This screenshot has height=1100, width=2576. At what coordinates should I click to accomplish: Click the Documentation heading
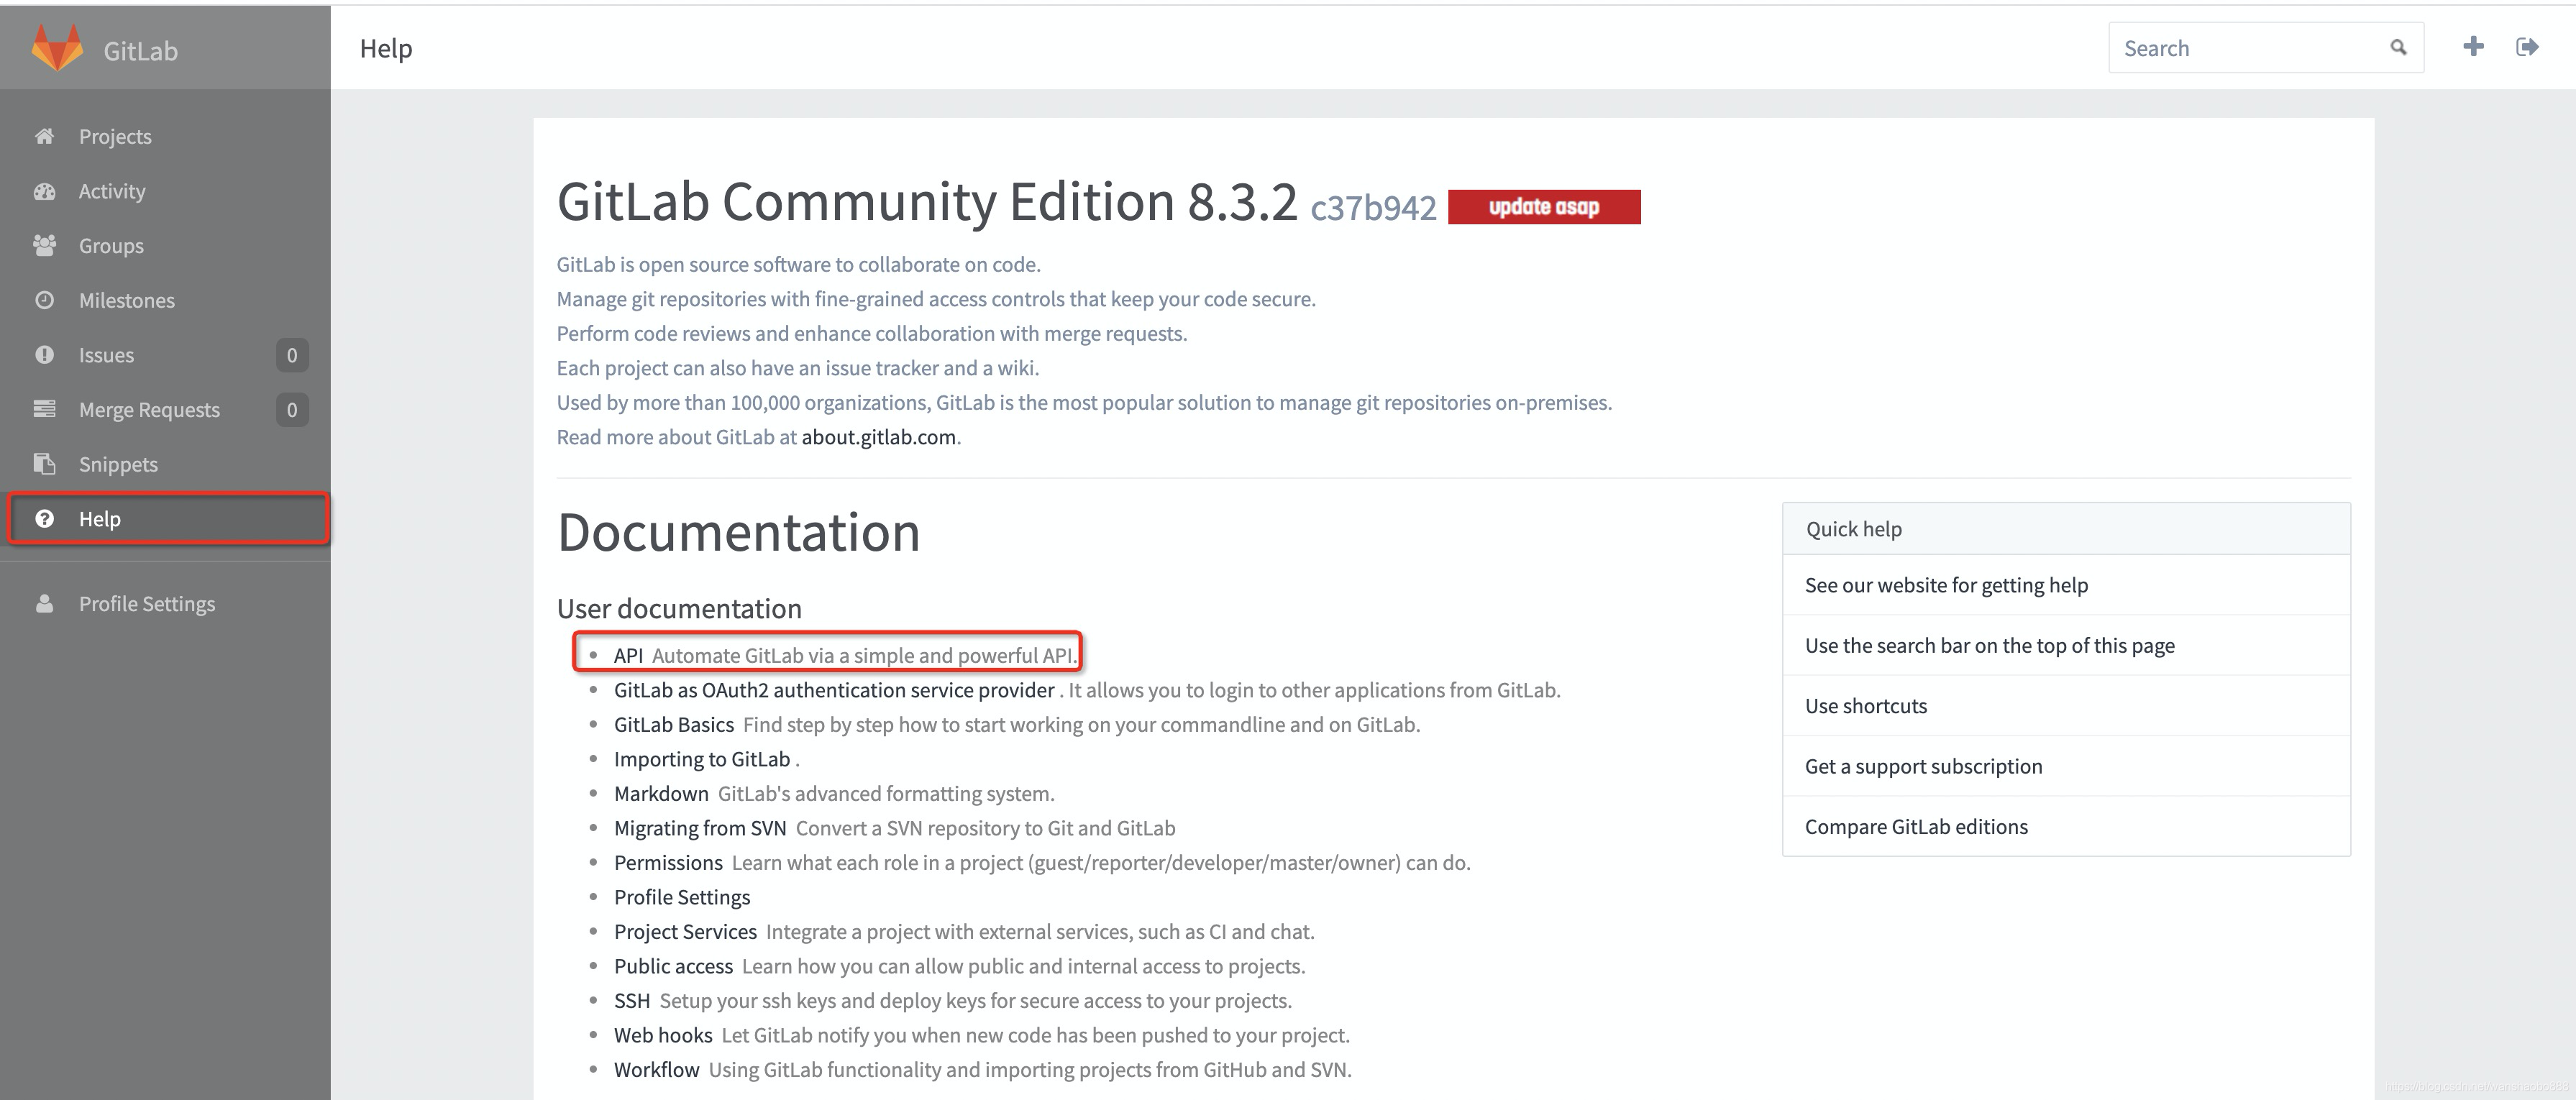coord(738,532)
